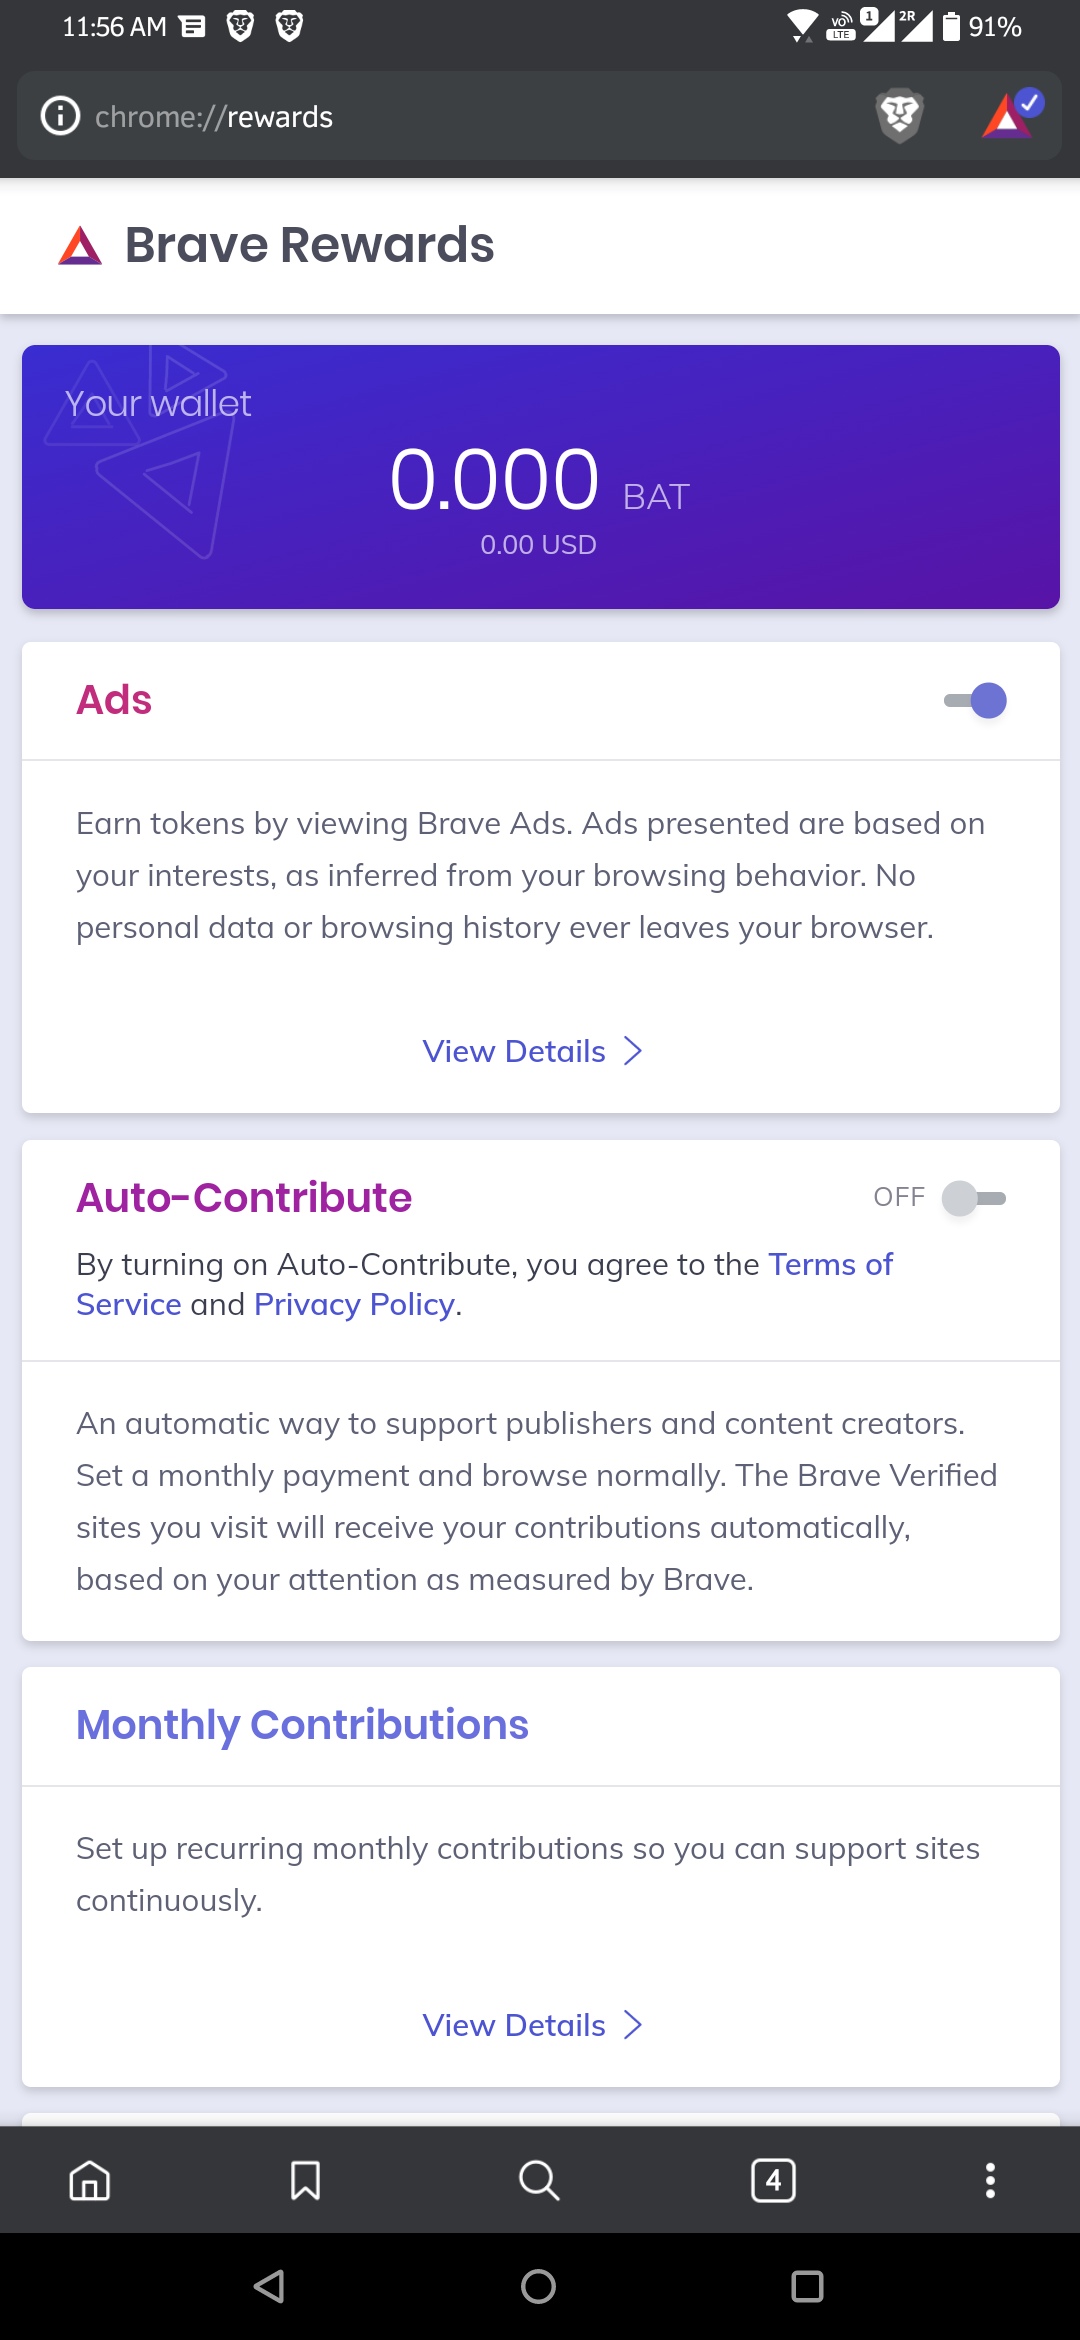Go to the home page icon
Image resolution: width=1080 pixels, height=2340 pixels.
pyautogui.click(x=90, y=2180)
